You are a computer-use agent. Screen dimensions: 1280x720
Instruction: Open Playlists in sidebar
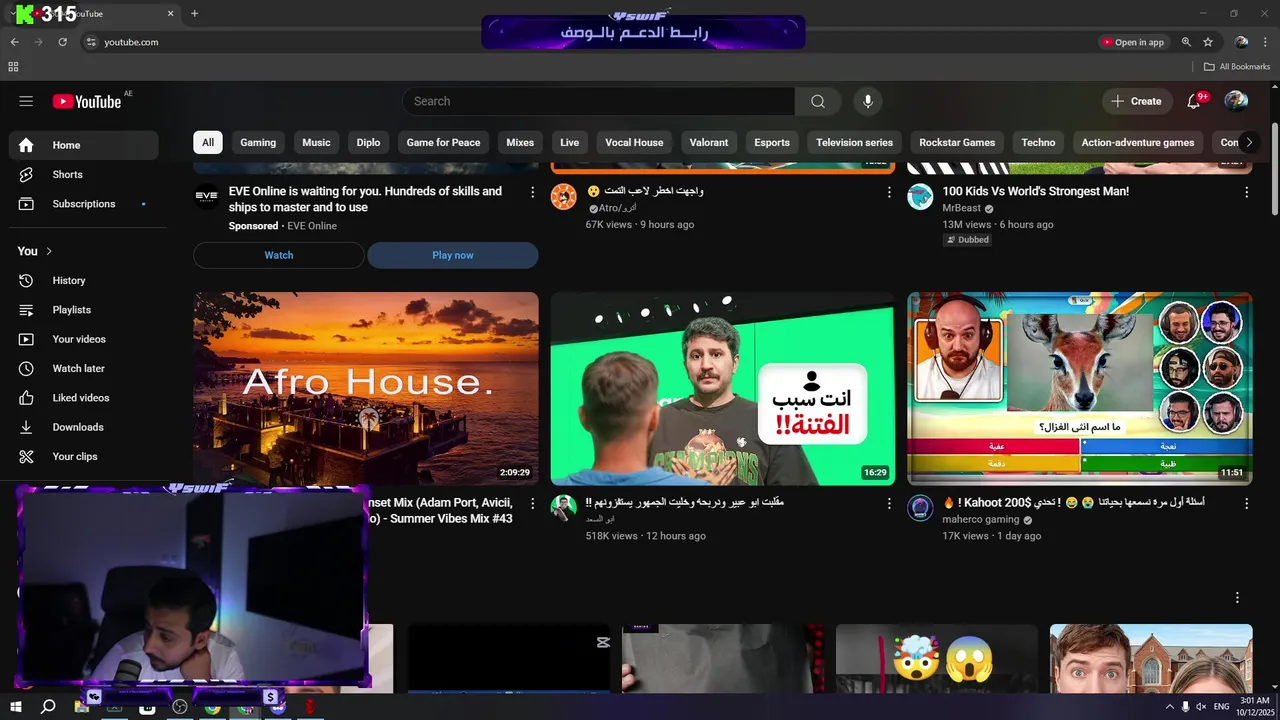[84, 310]
